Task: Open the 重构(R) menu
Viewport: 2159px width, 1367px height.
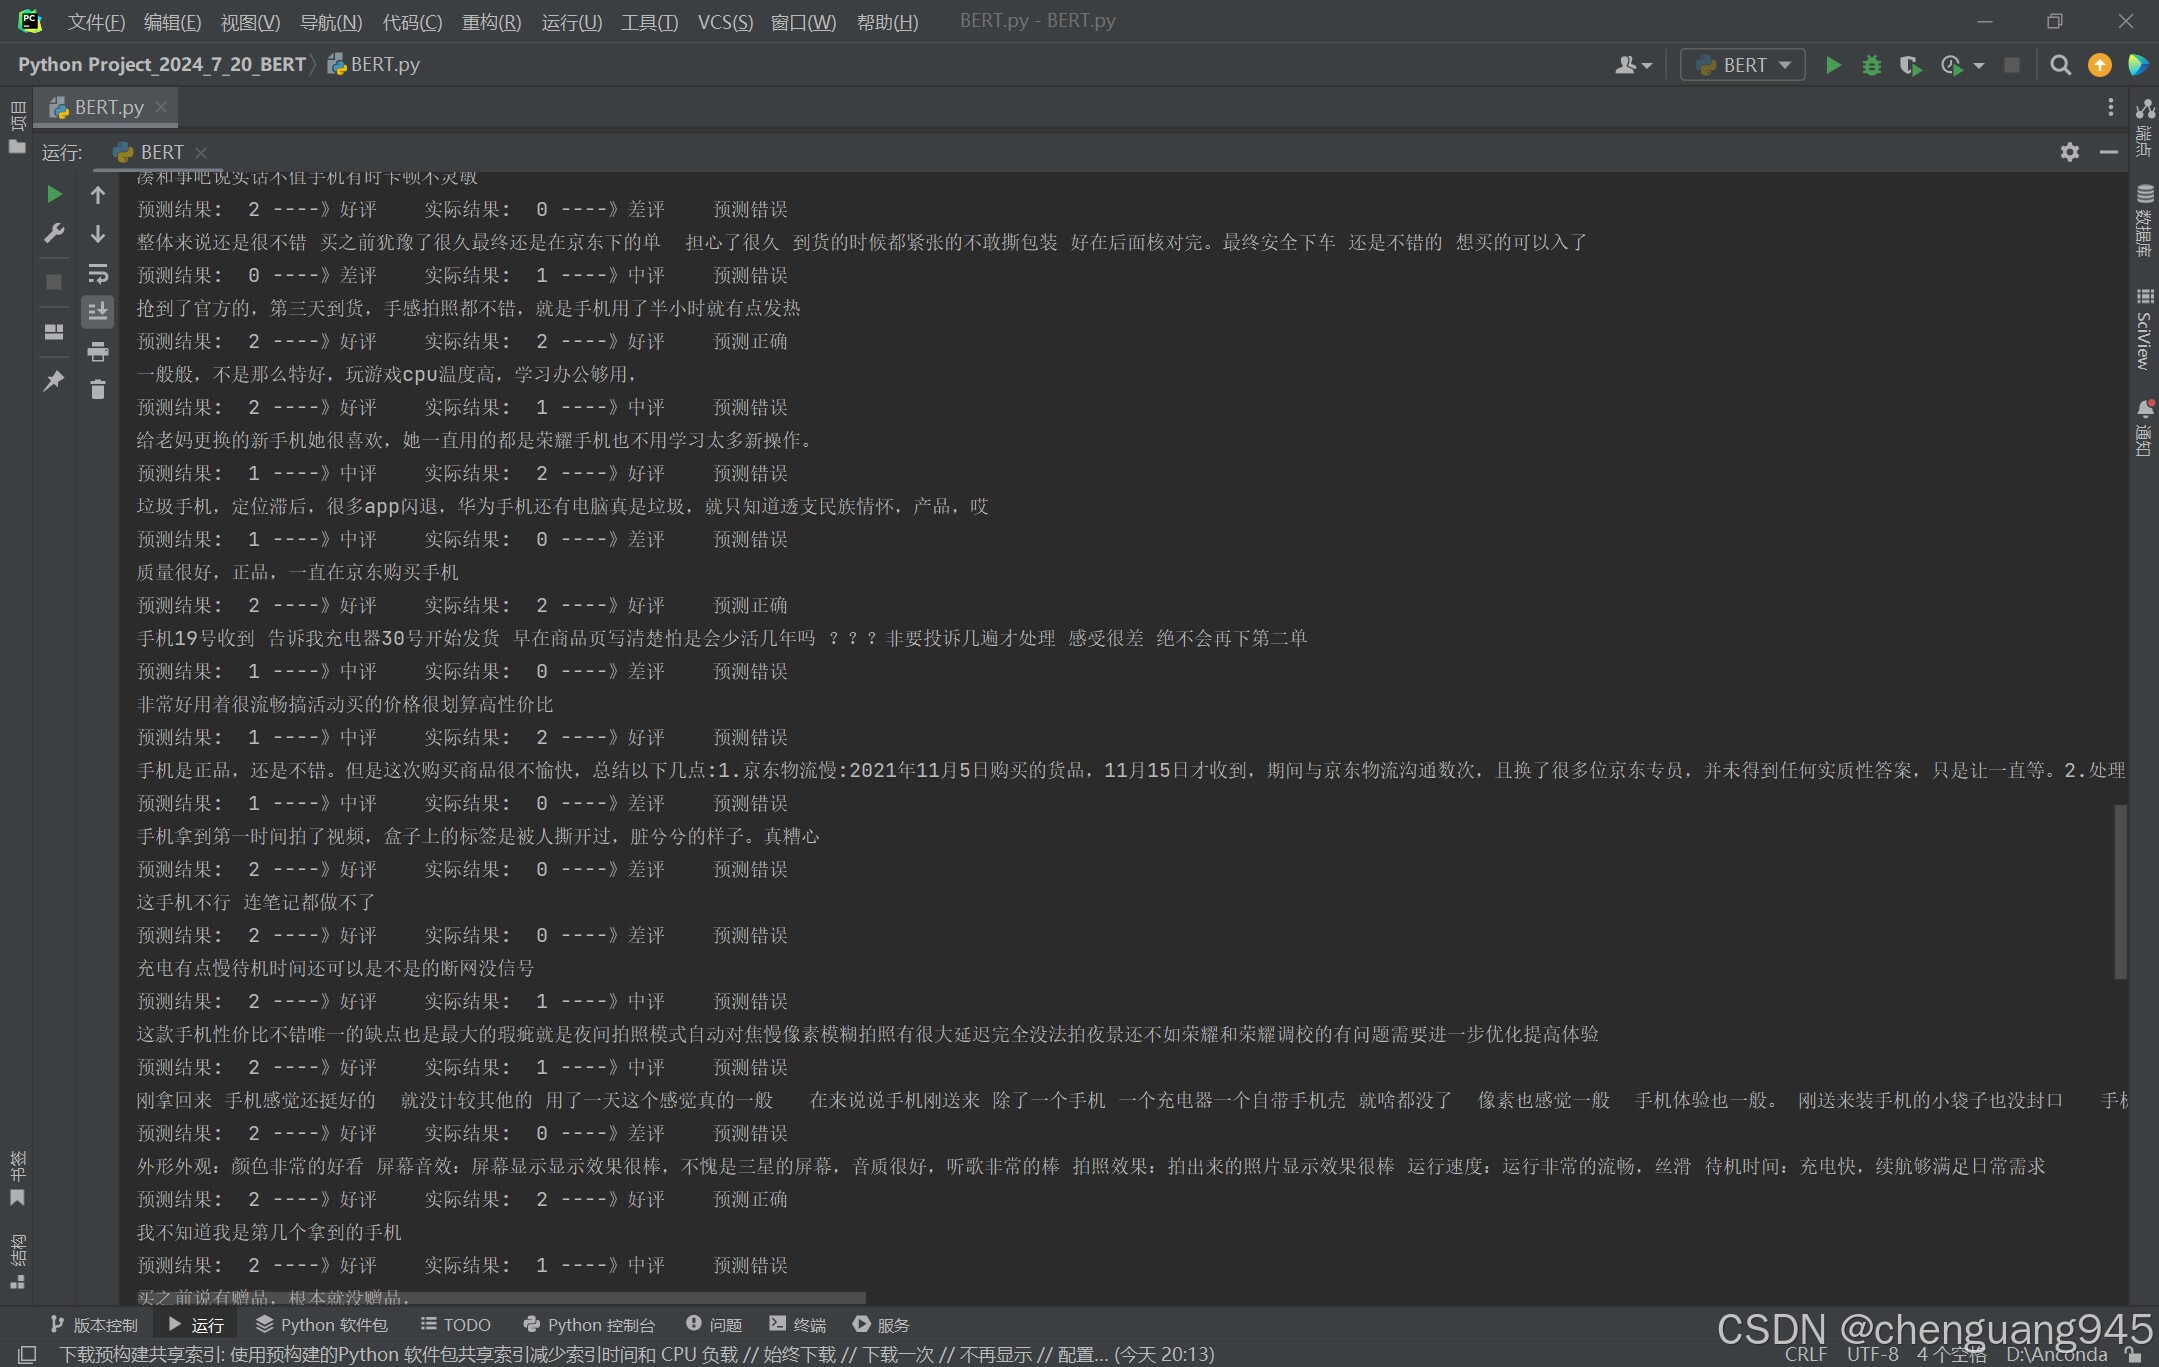Action: pyautogui.click(x=491, y=22)
